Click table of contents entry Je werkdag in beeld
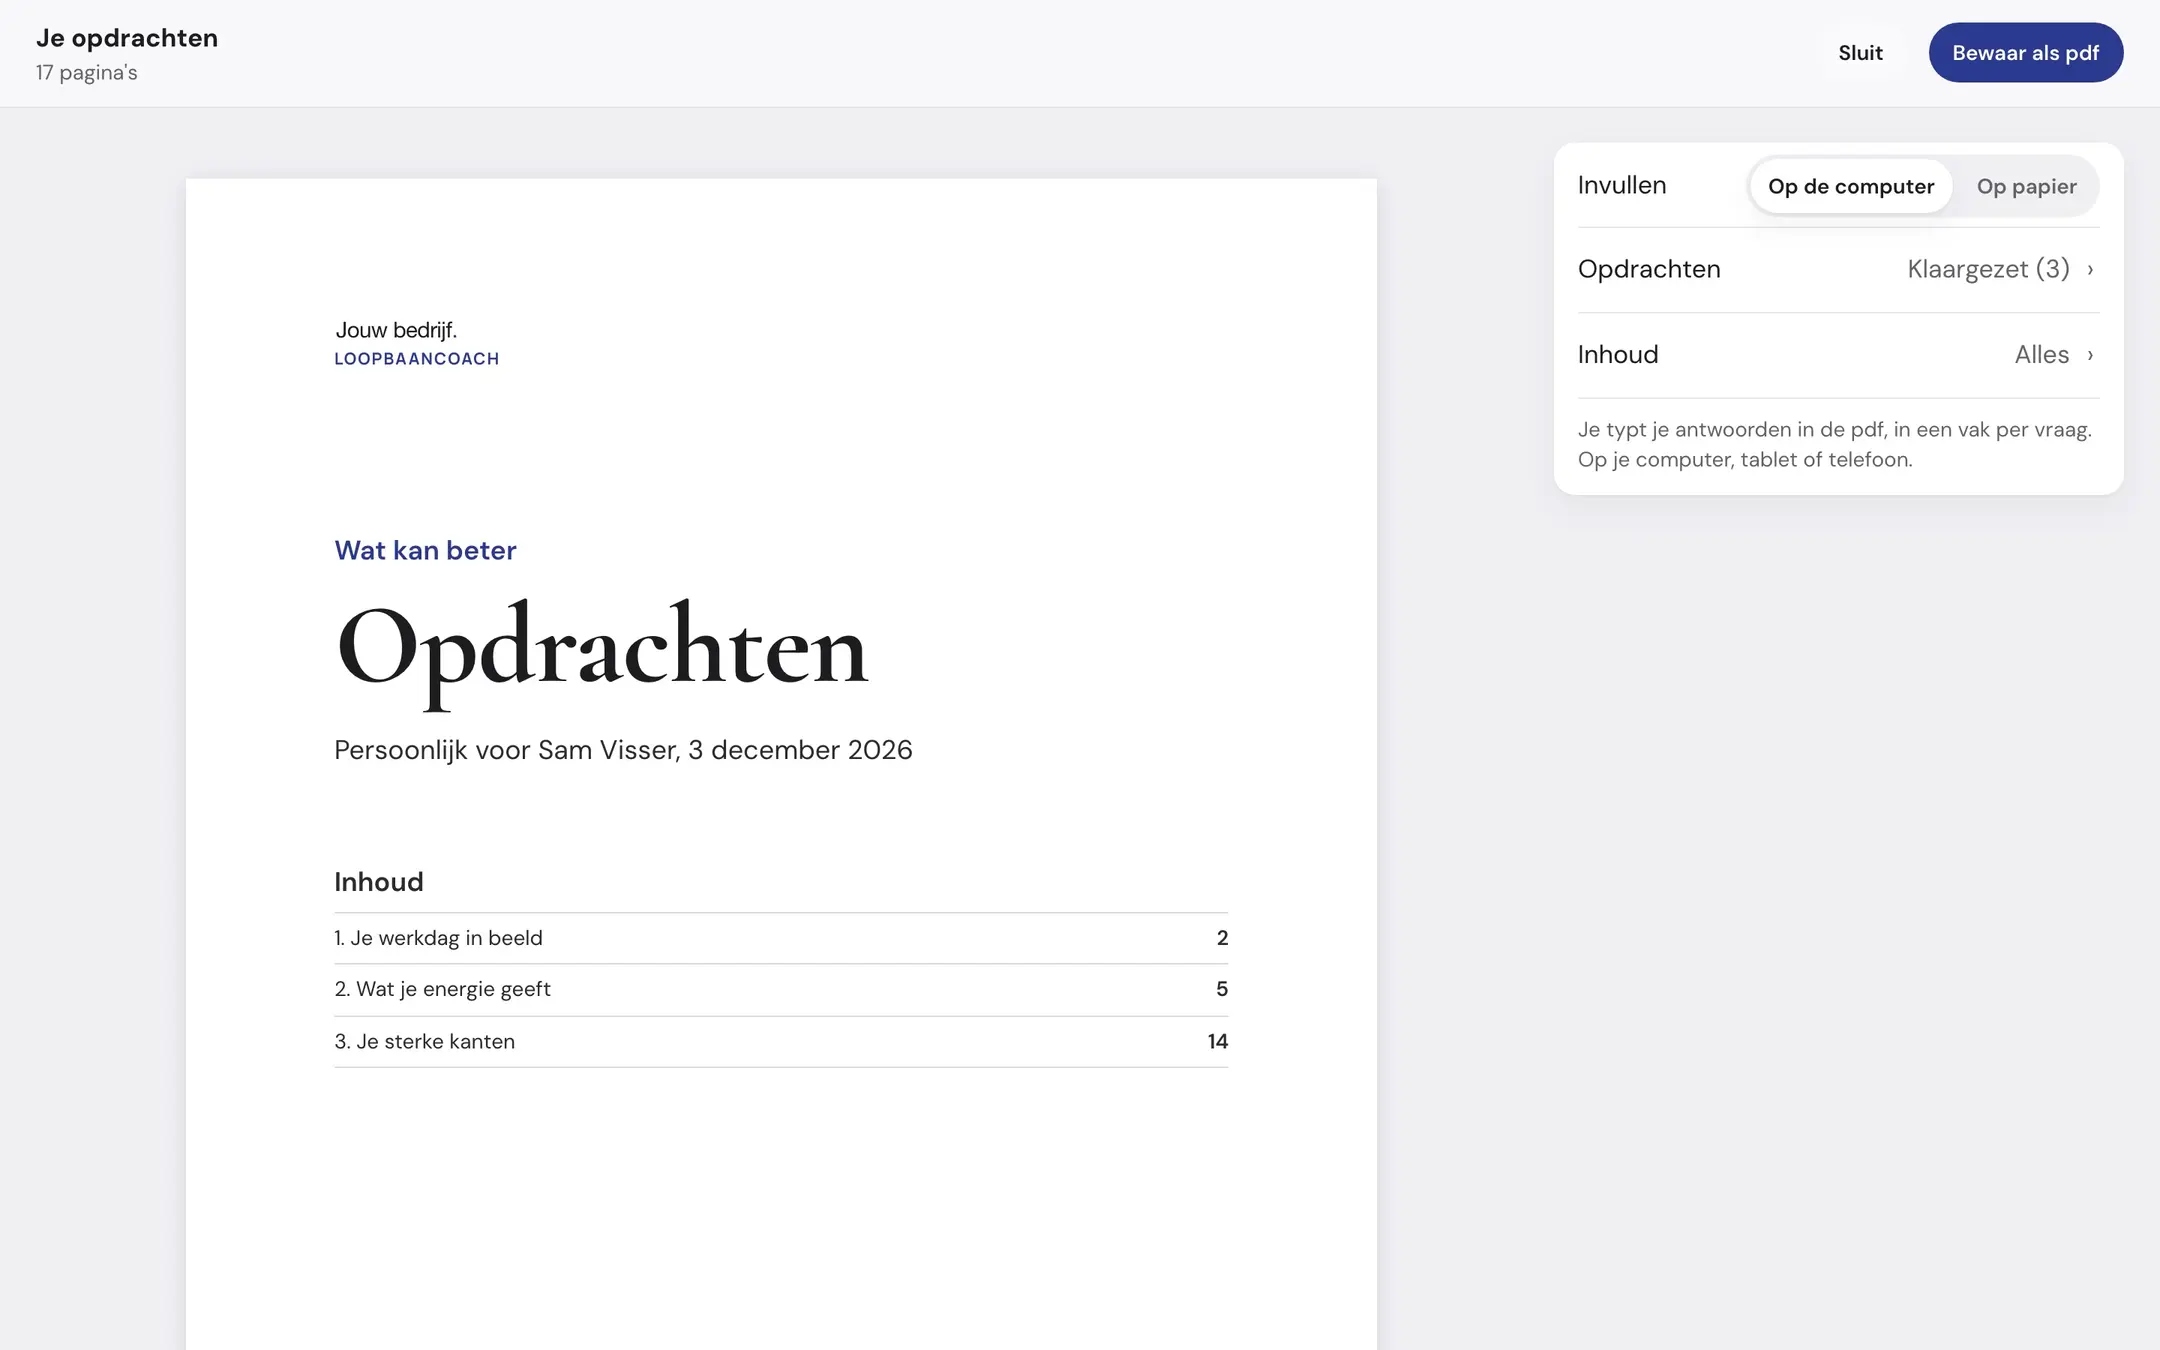The height and width of the screenshot is (1350, 2160). tap(781, 938)
